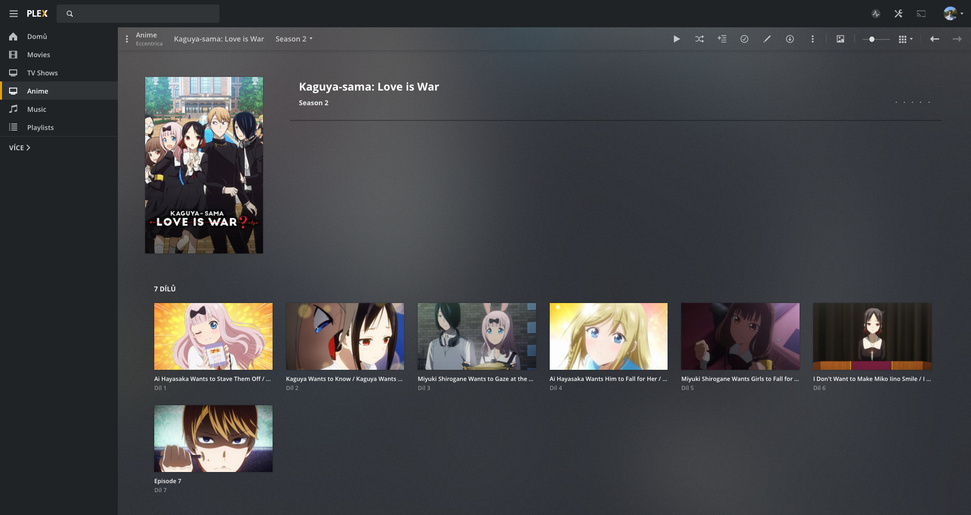Add season to play queue
Screen dimensions: 971x515
722,39
